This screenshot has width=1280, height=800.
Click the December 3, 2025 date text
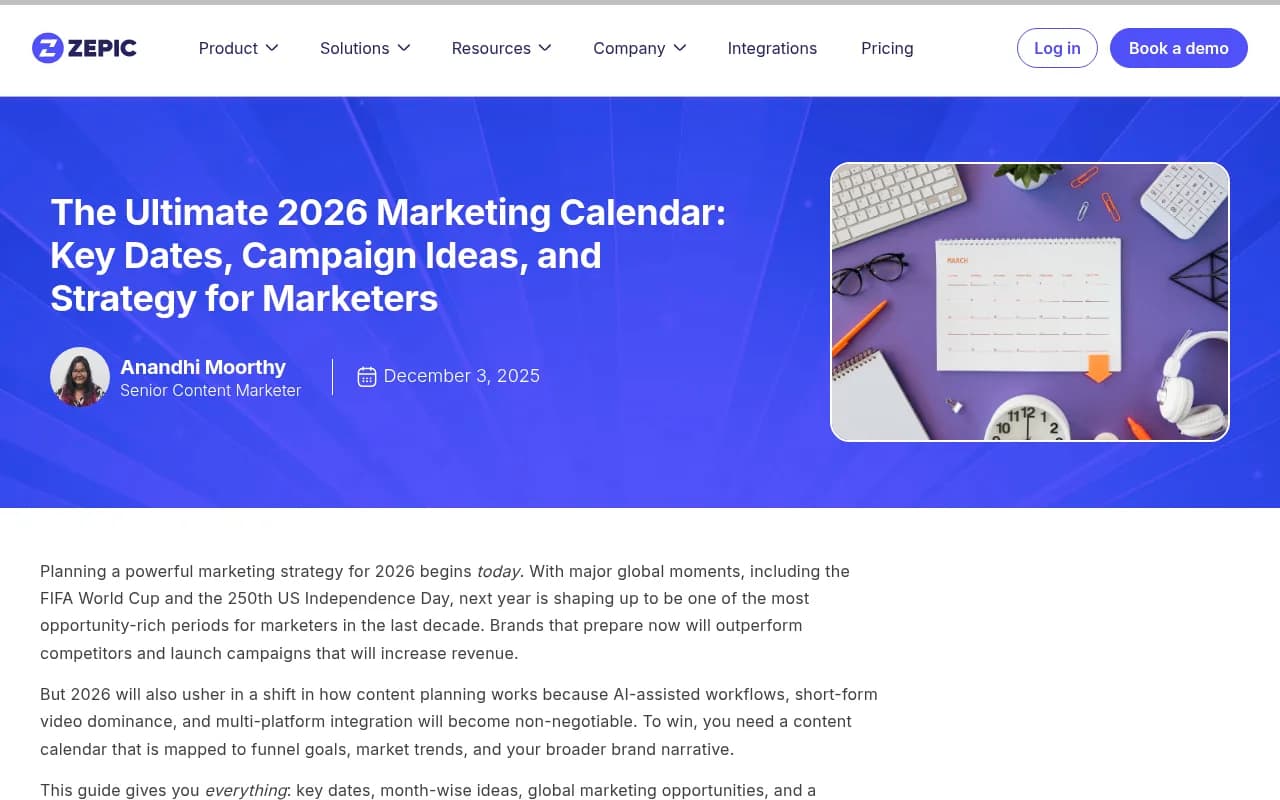point(462,376)
